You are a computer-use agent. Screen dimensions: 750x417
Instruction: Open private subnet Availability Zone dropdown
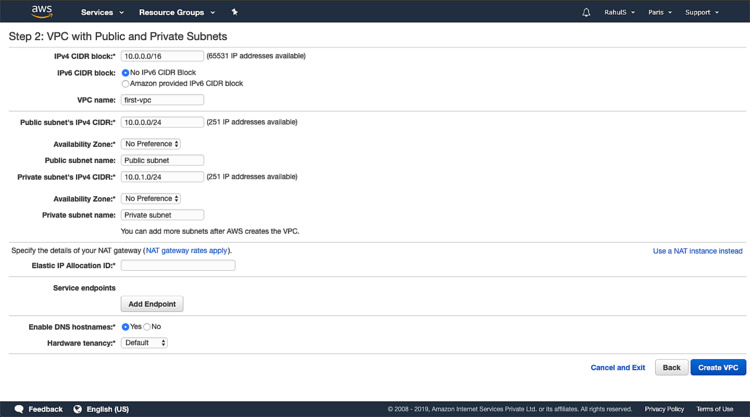(151, 198)
